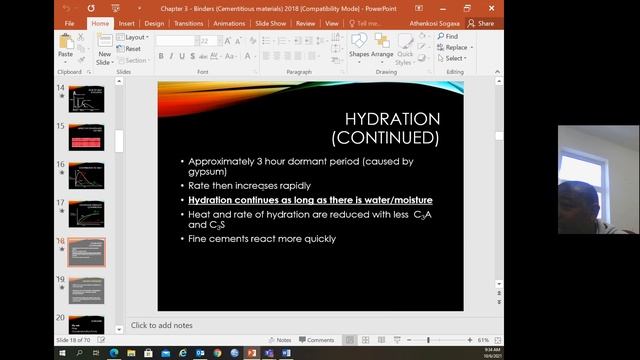The height and width of the screenshot is (360, 640).
Task: Switch to Slide Sorter view
Action: click(x=365, y=340)
